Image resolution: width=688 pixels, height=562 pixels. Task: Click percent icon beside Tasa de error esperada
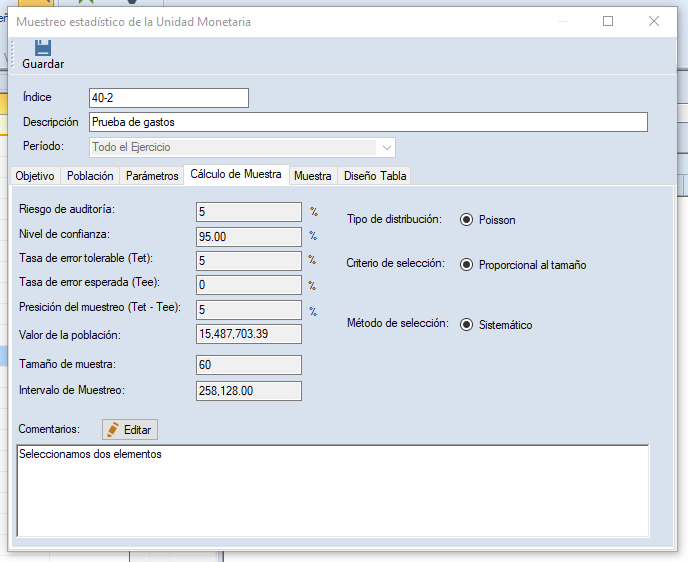coord(313,285)
